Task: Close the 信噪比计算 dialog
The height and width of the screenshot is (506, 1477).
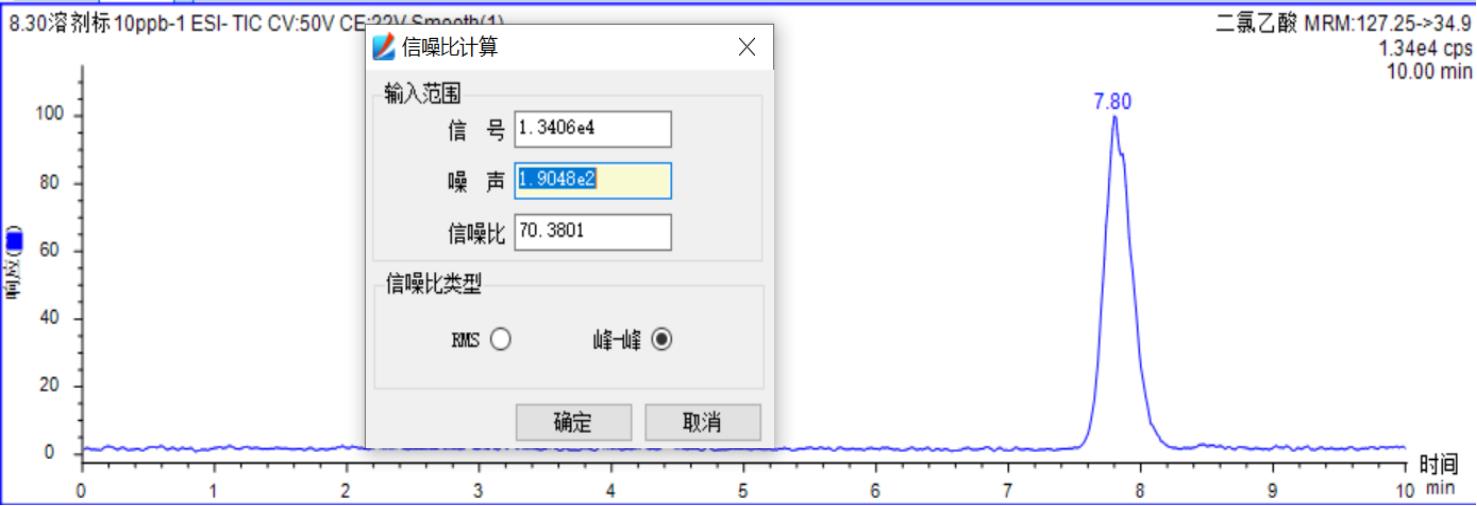Action: point(745,48)
